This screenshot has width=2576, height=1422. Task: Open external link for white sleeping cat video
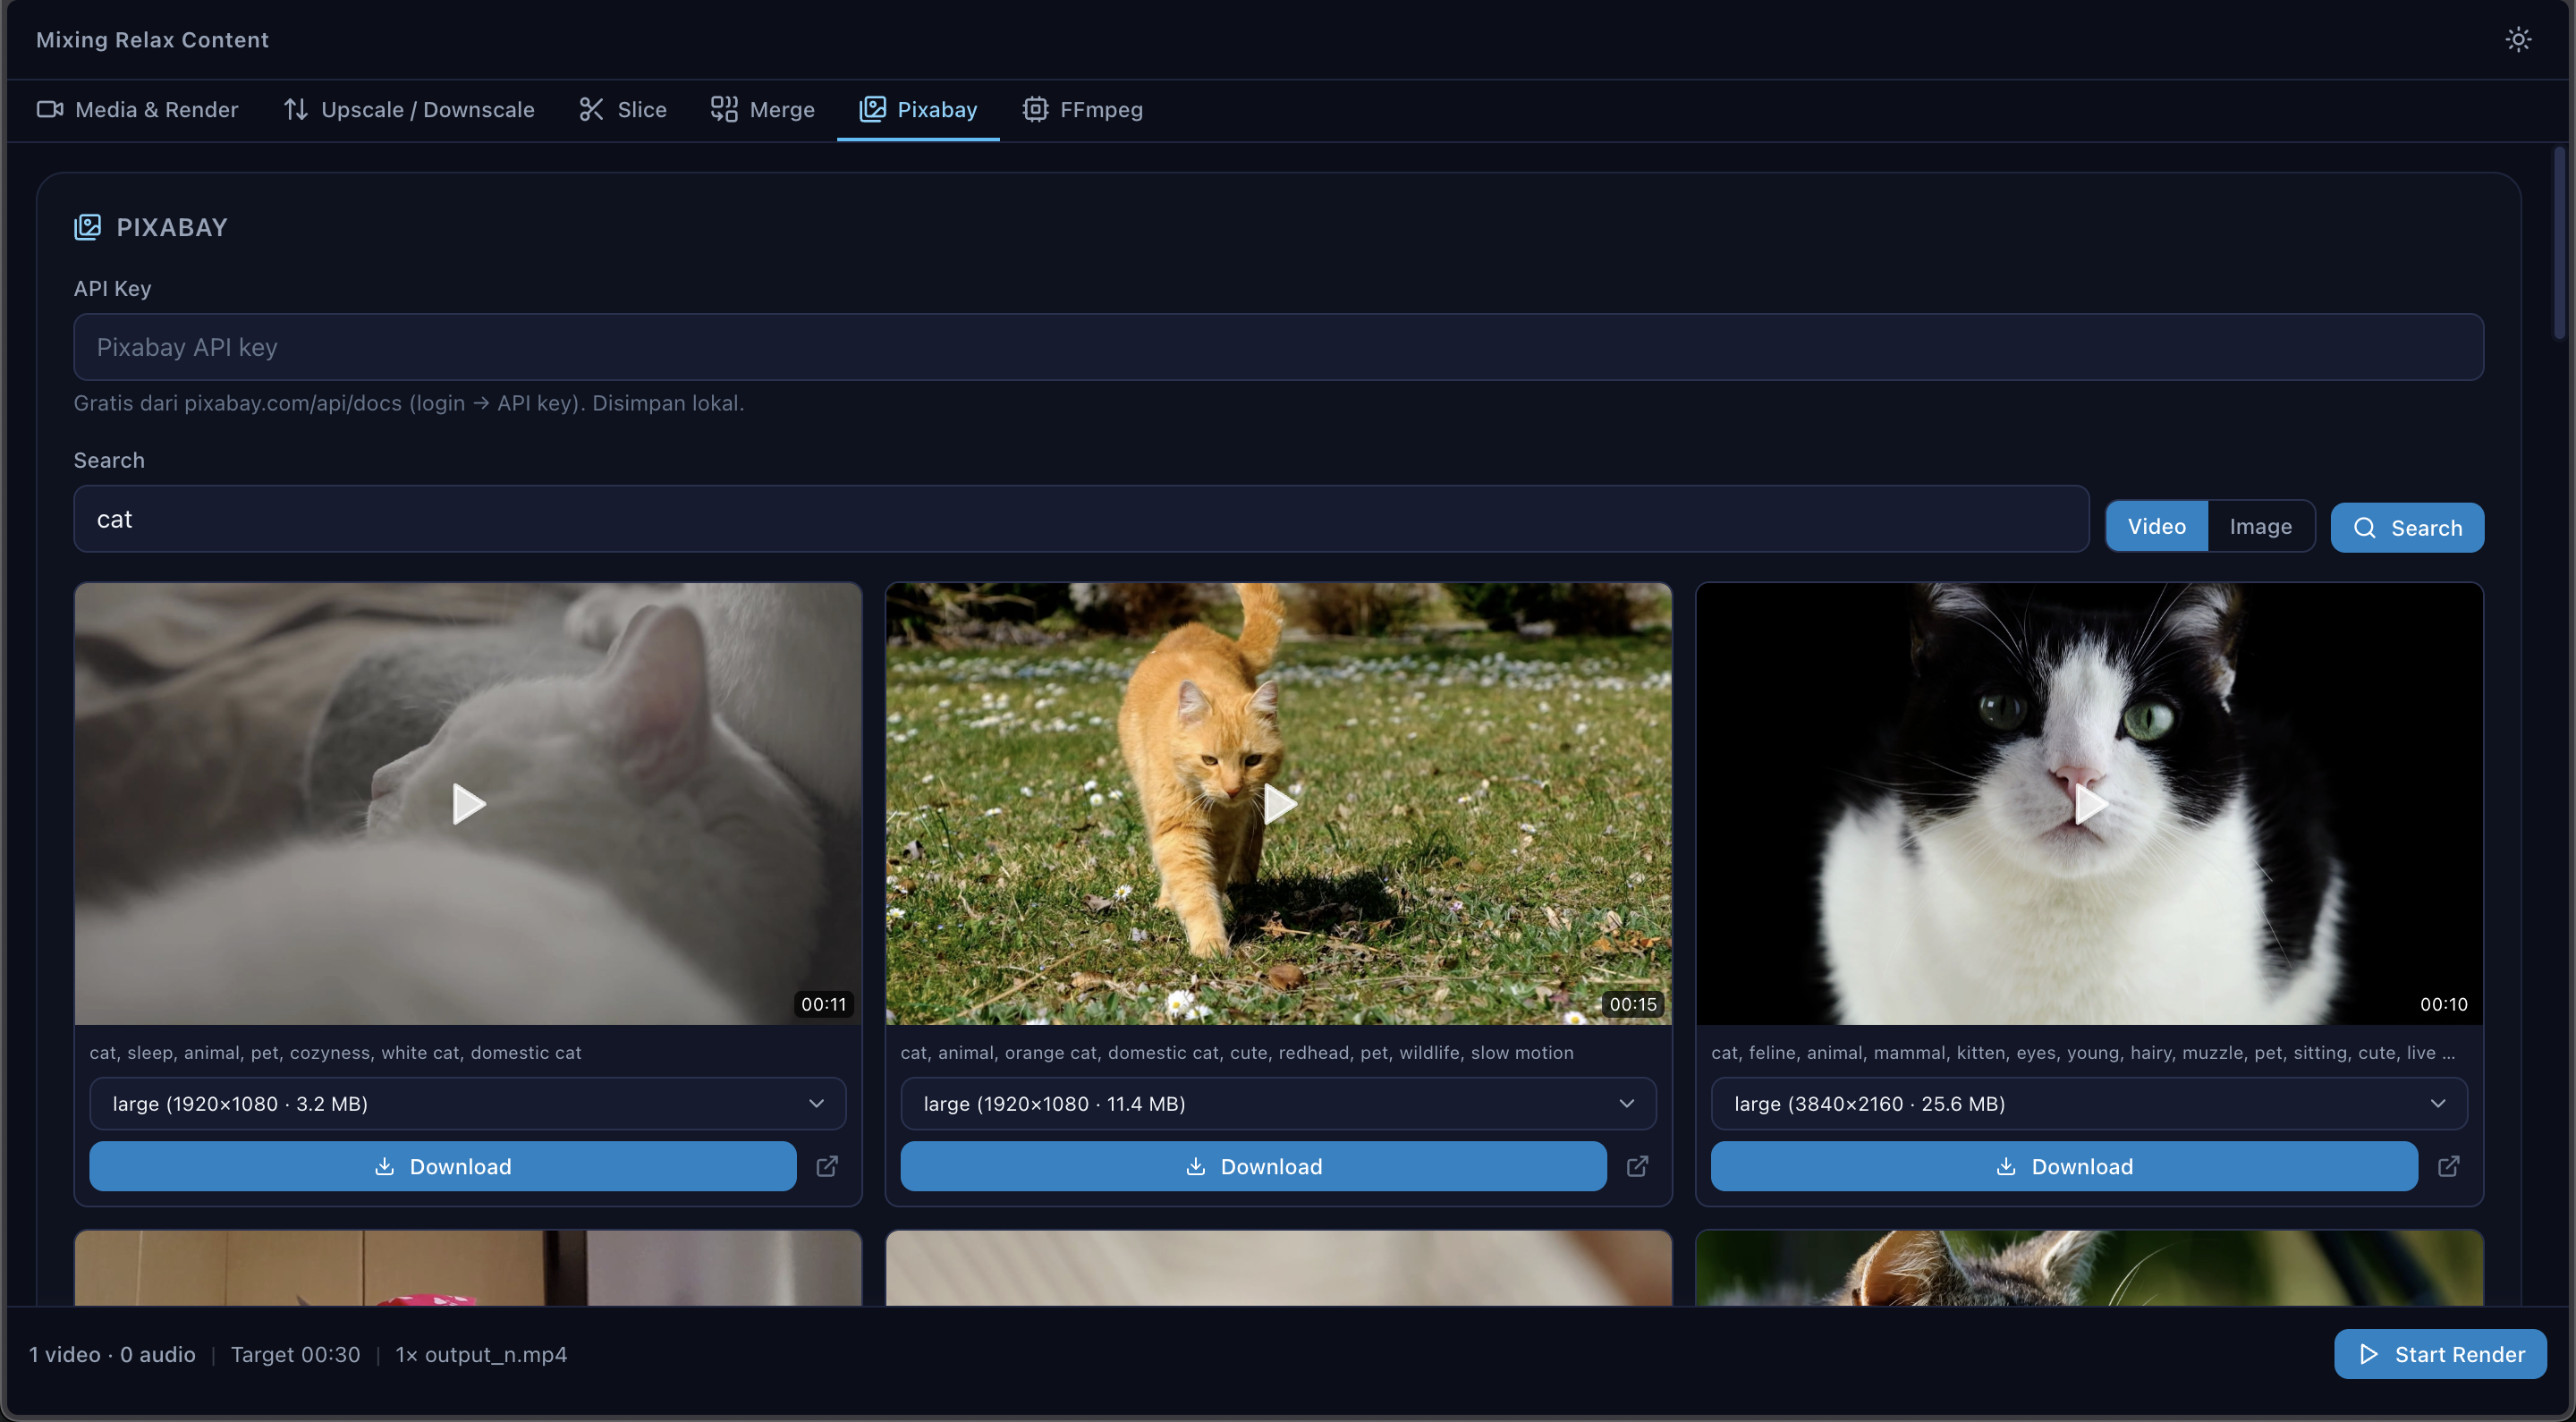[827, 1166]
